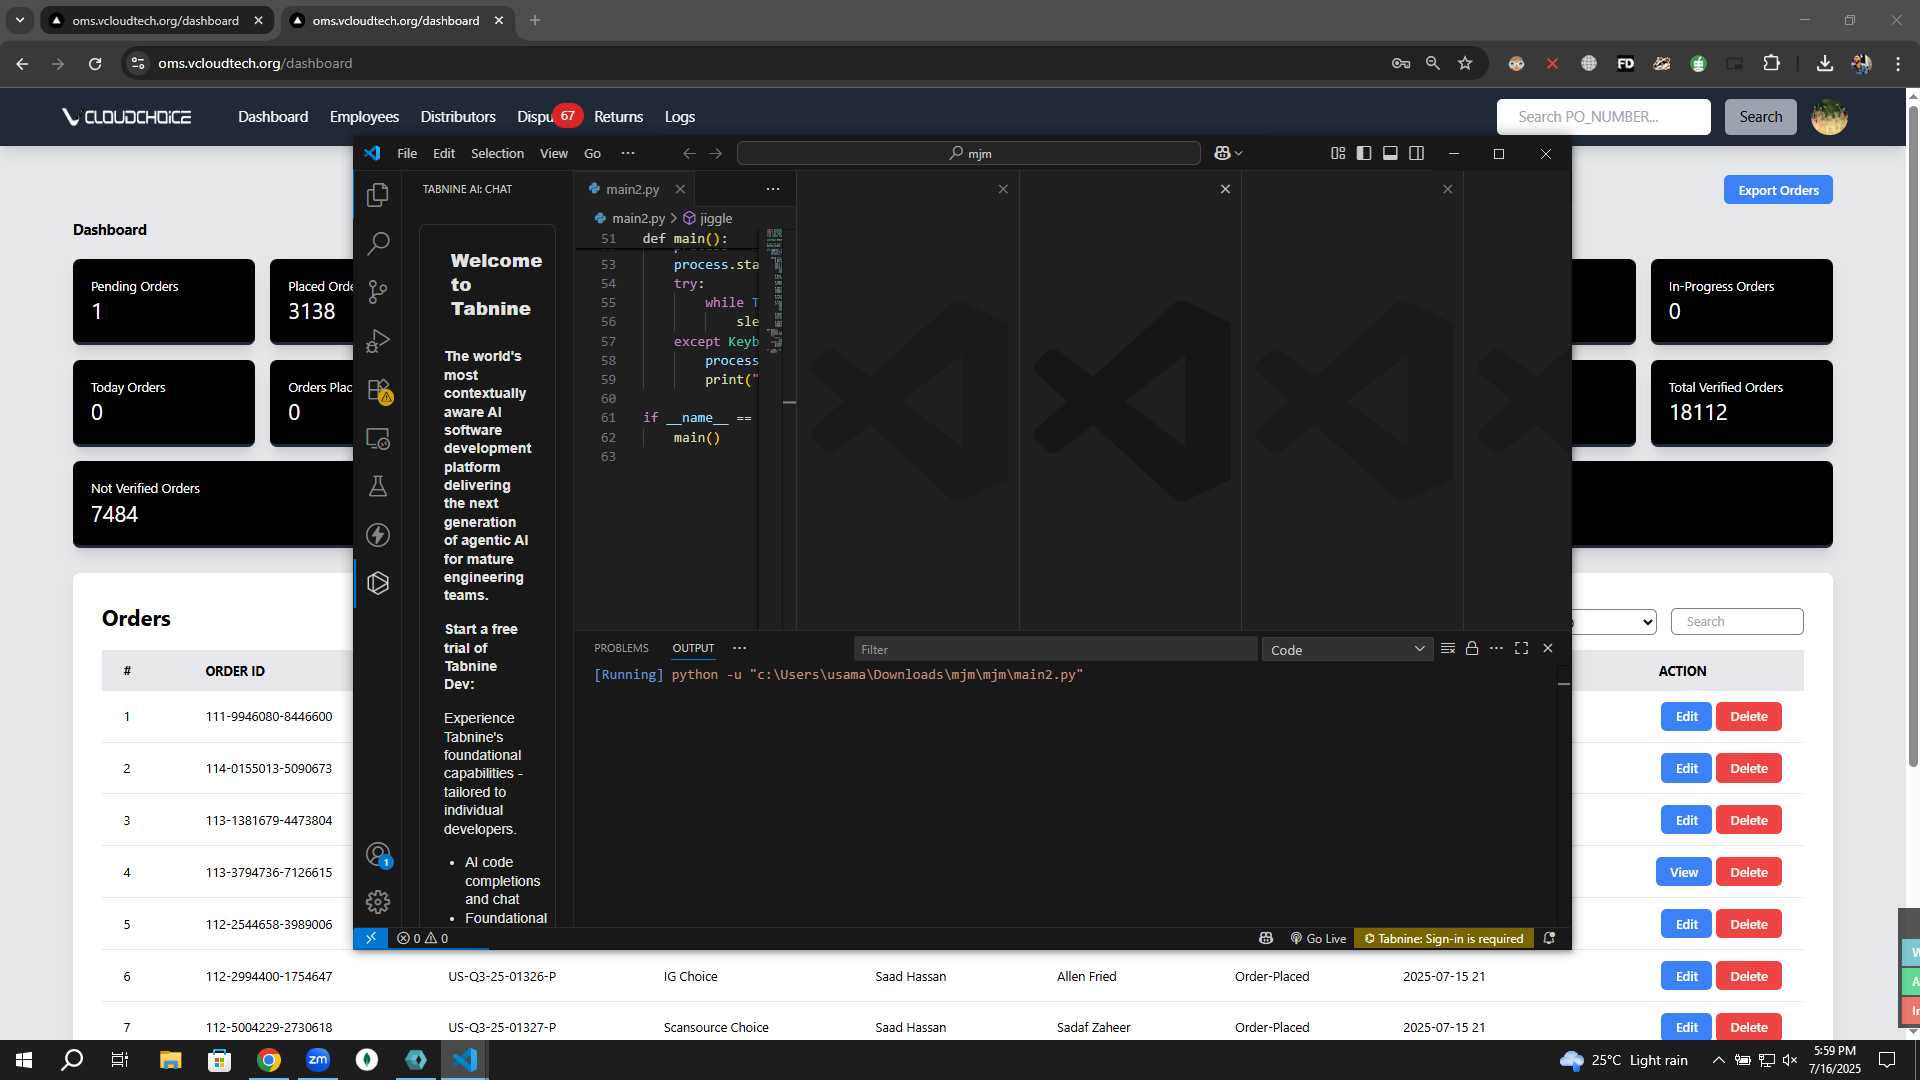Screen dimensions: 1920x1080
Task: Open the Selection menu in VS Code
Action: [x=497, y=153]
